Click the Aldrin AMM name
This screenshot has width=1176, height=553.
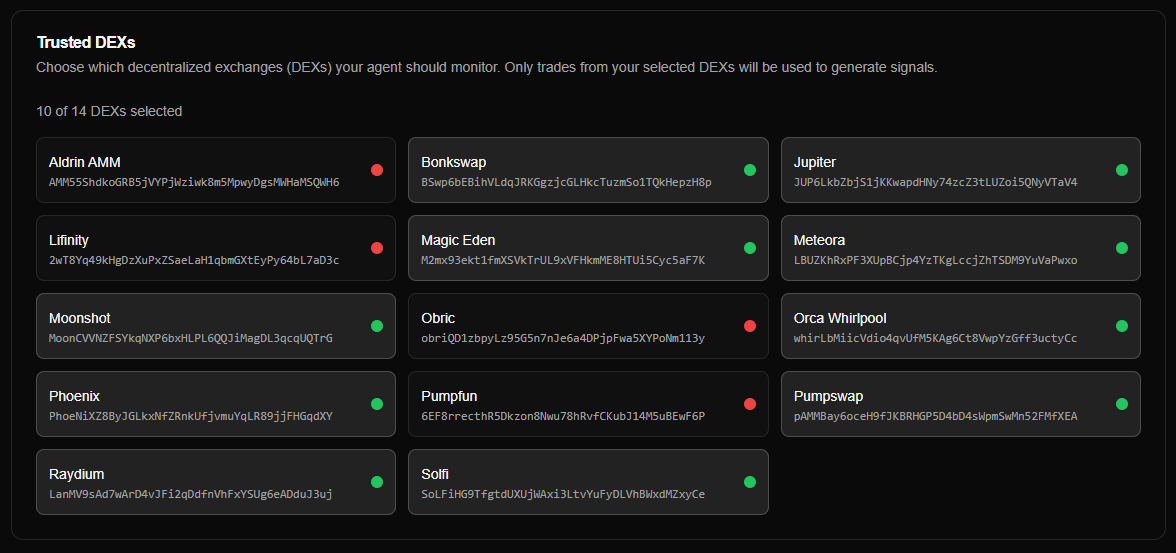pos(85,162)
